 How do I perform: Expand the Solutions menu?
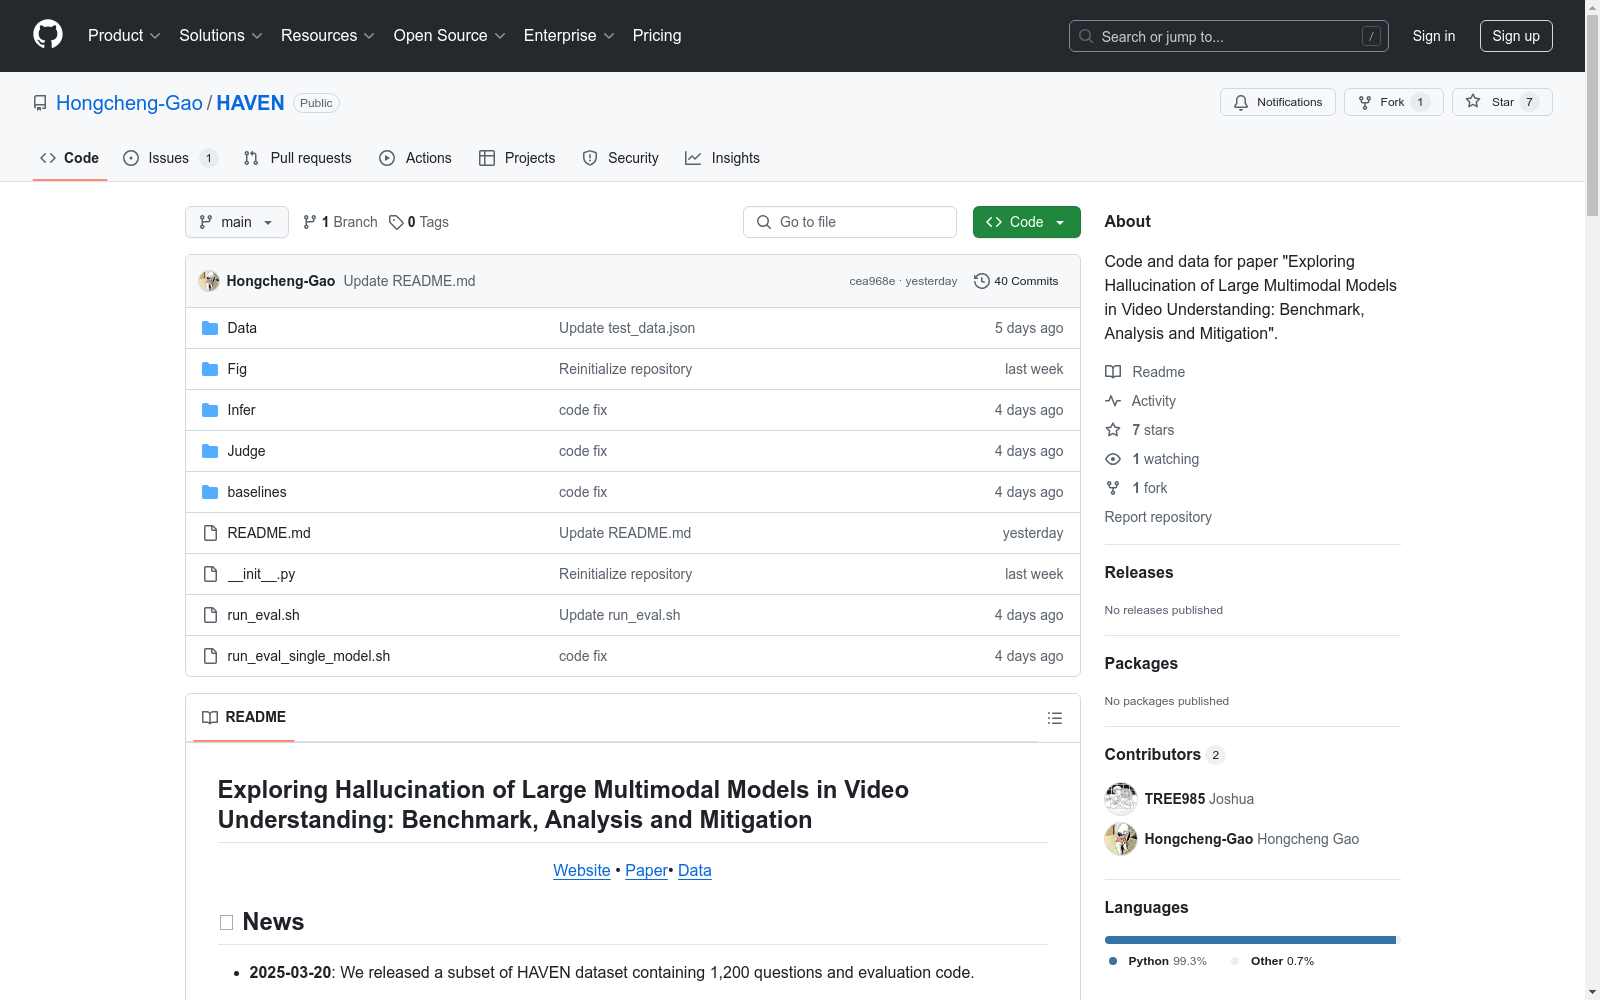(220, 36)
